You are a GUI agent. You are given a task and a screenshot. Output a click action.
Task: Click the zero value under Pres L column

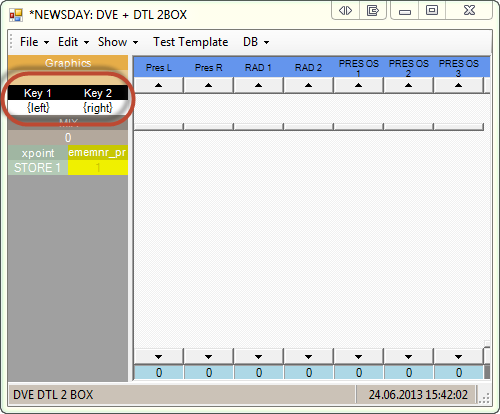(x=159, y=372)
